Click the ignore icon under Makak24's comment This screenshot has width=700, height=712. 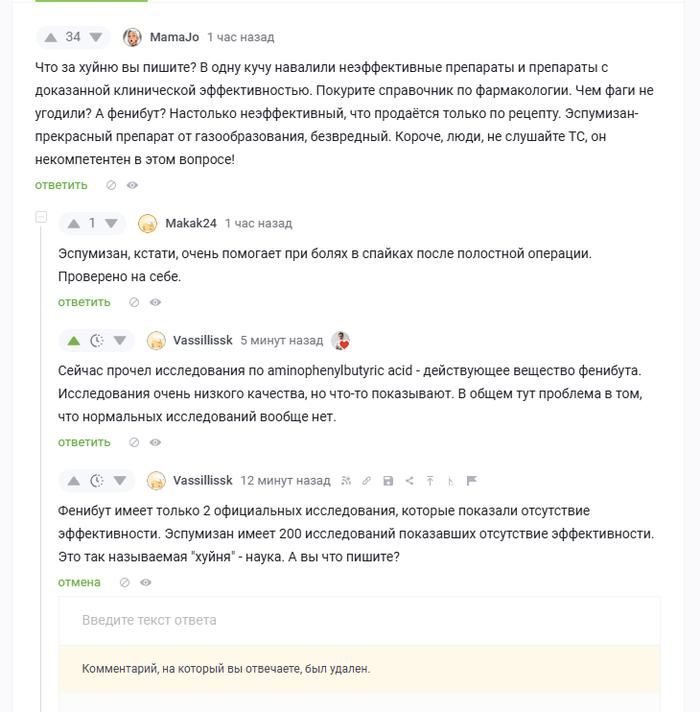(134, 302)
